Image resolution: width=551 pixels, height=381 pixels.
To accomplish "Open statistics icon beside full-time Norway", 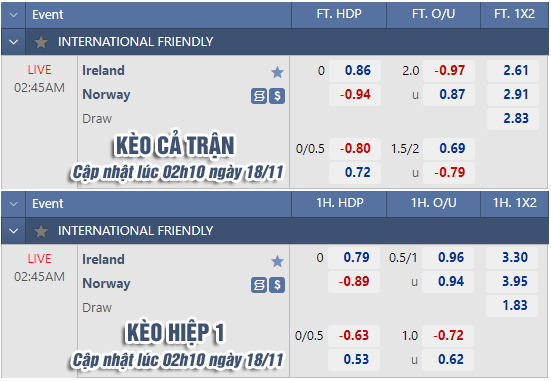I will coord(259,96).
